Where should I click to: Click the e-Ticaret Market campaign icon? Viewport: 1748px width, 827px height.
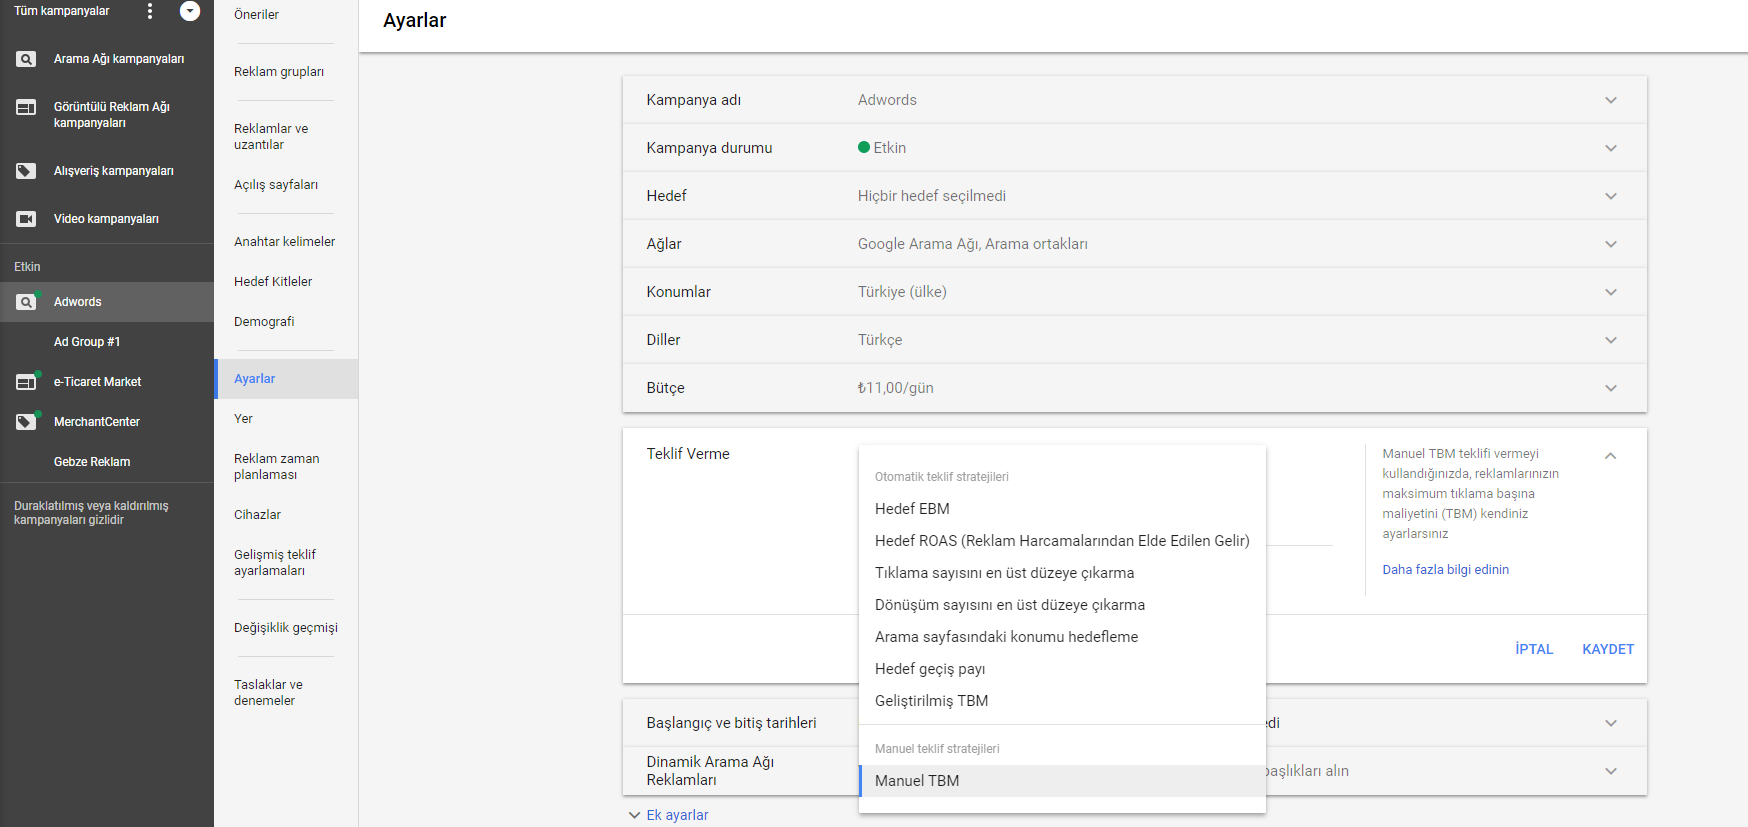[26, 382]
